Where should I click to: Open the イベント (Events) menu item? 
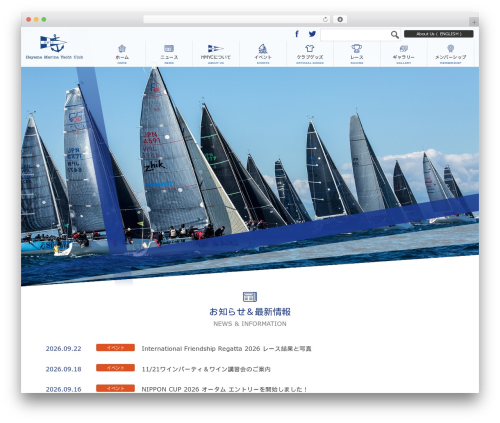263,54
